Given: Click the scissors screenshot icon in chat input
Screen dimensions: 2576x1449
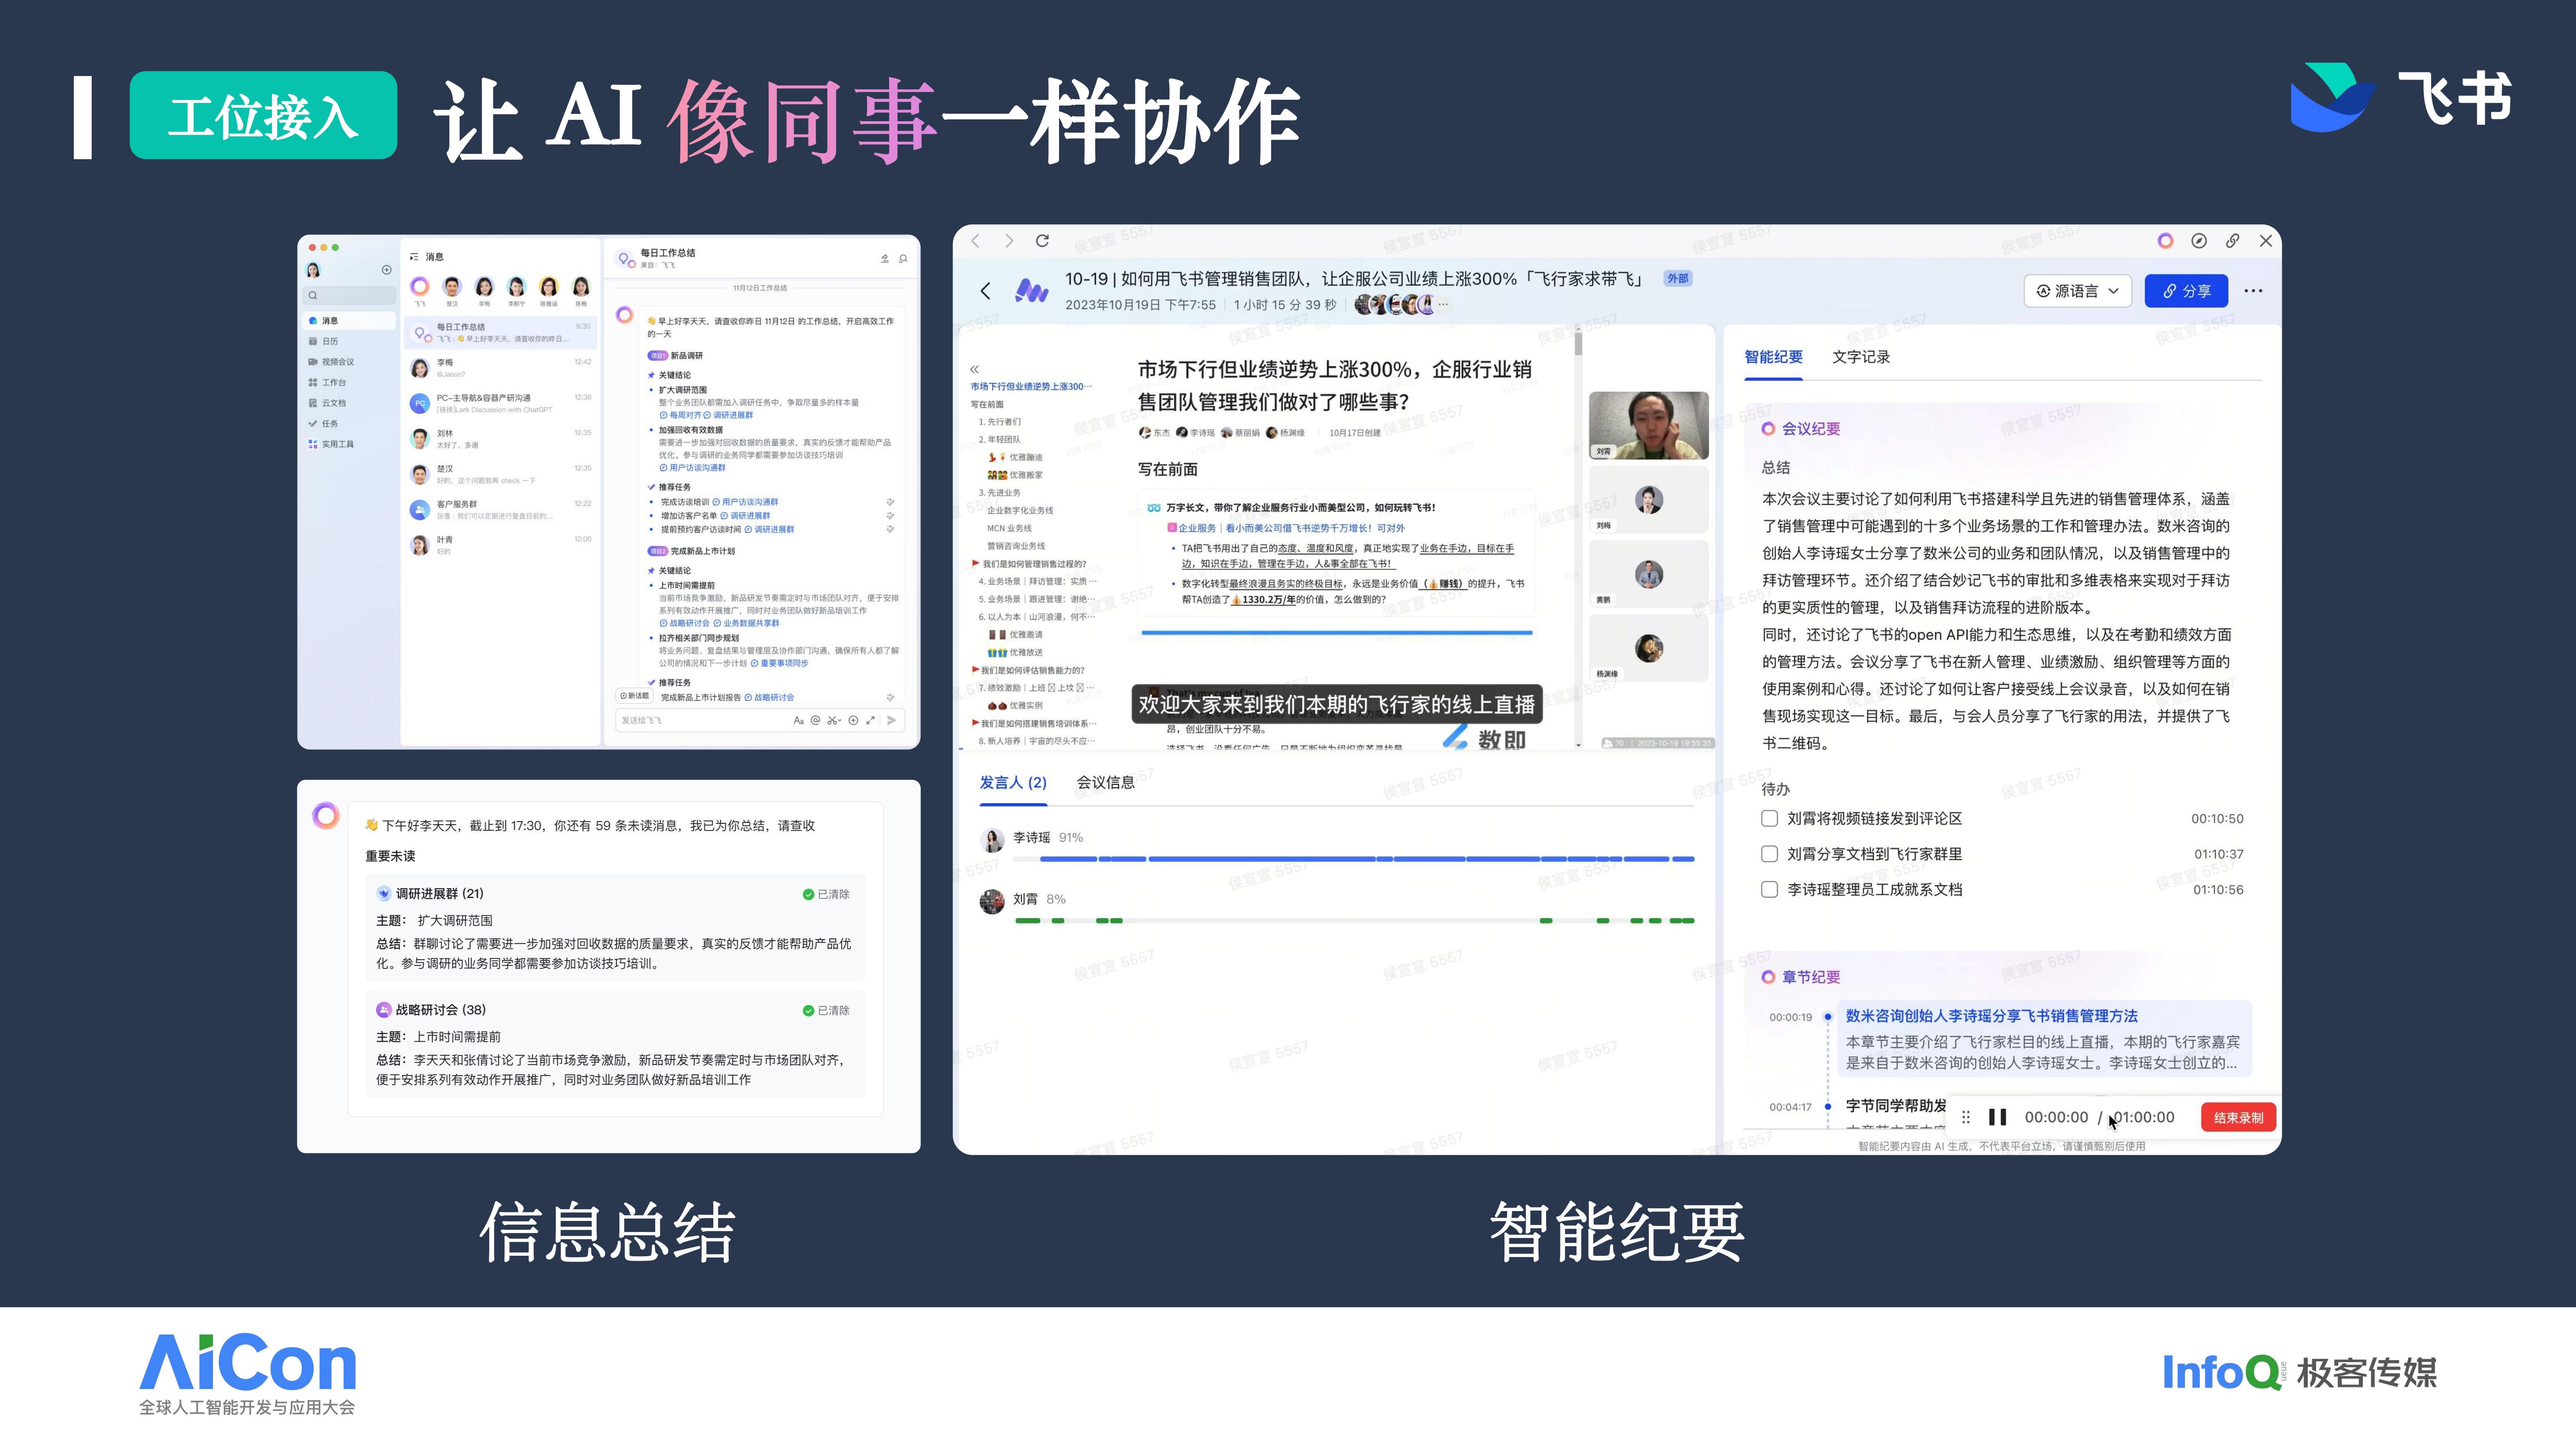Looking at the screenshot, I should point(833,720).
